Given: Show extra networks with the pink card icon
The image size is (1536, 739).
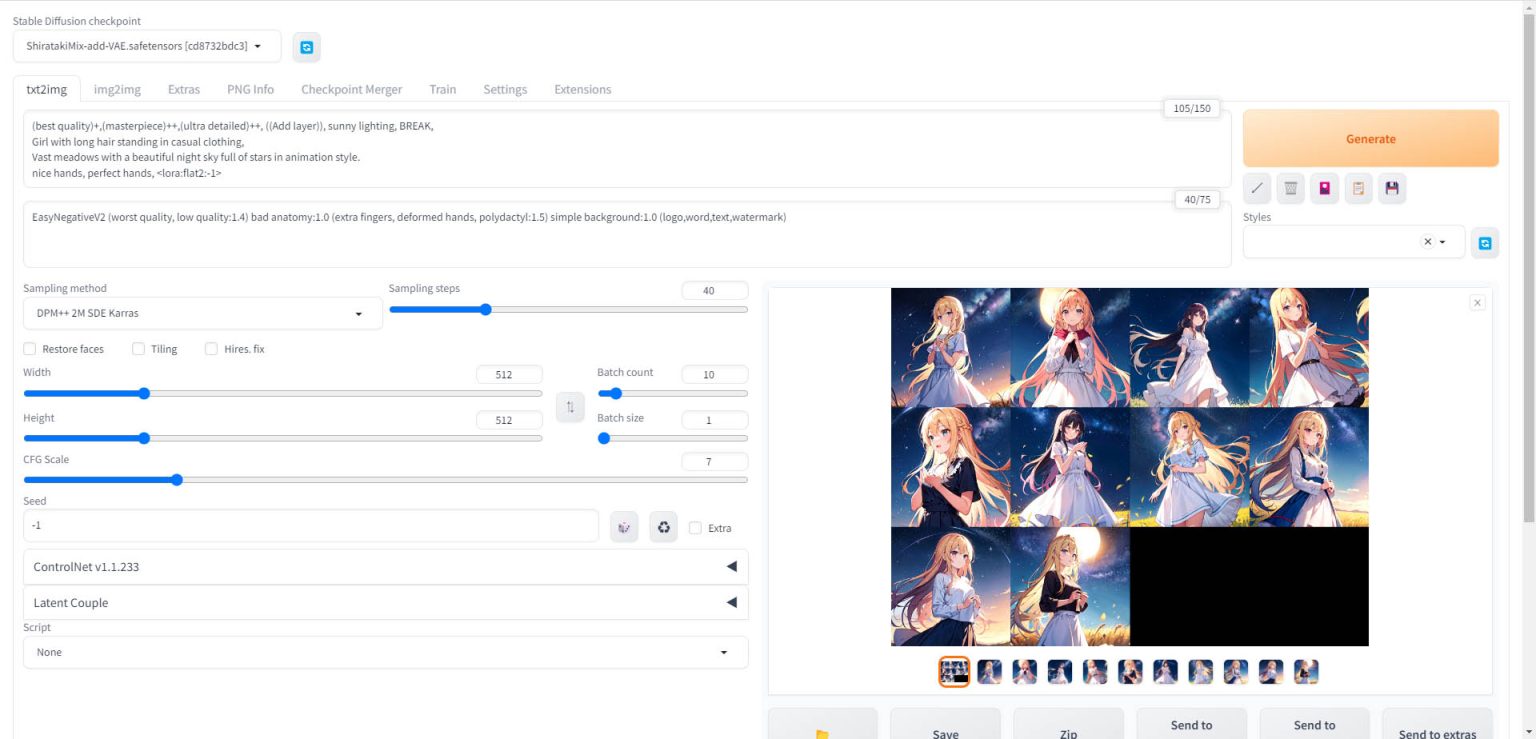Looking at the screenshot, I should click(1324, 188).
